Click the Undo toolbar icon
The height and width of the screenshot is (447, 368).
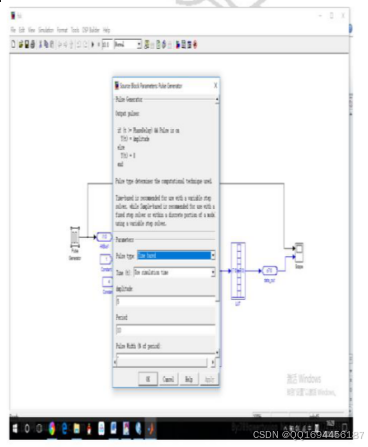coord(79,44)
